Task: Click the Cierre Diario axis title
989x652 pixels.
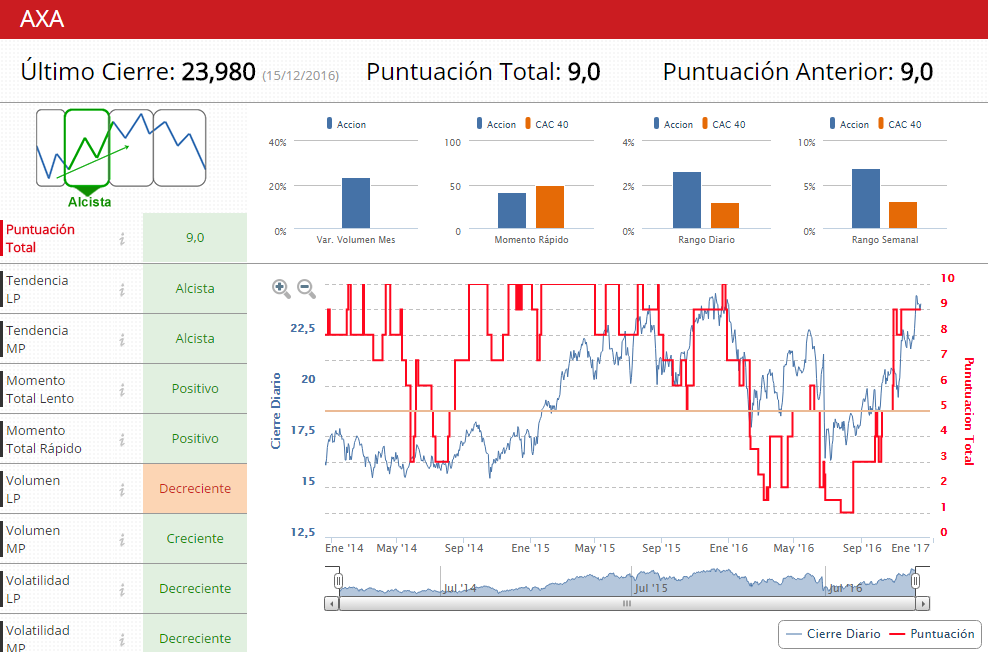Action: (276, 410)
